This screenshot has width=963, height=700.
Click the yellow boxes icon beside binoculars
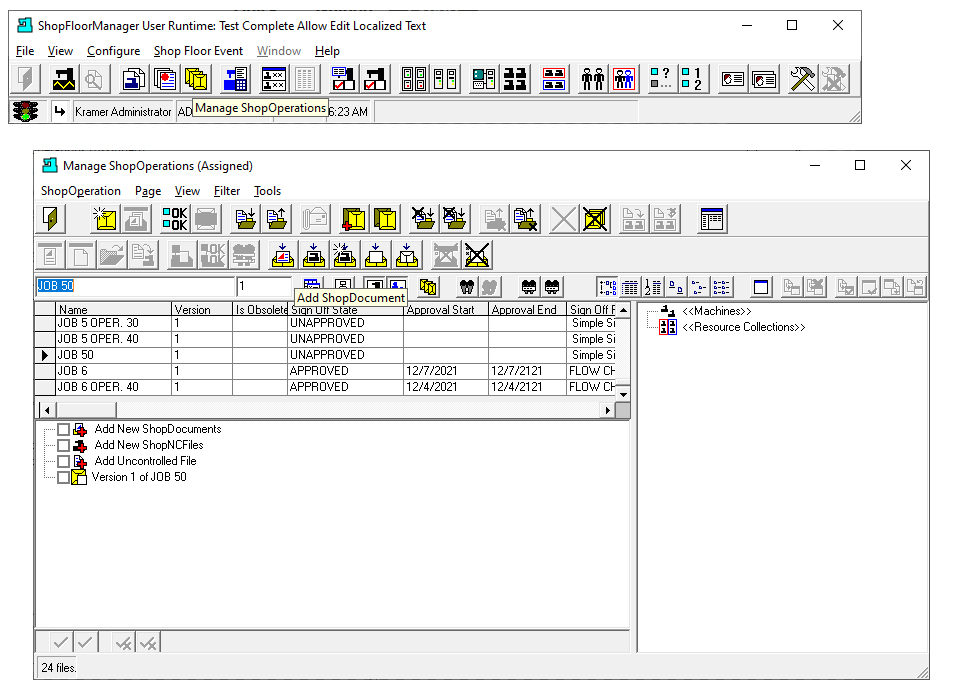point(428,286)
